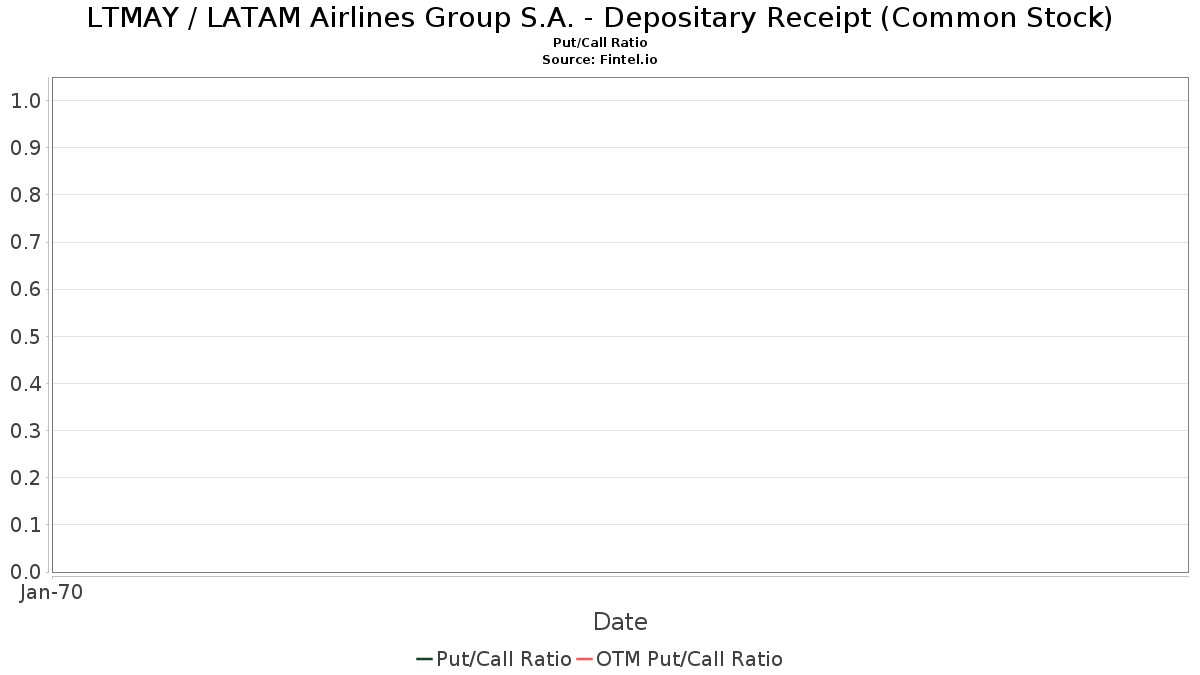Click the 0.8 y-axis tick label
Viewport: 1200px width, 675px height.
tap(25, 195)
